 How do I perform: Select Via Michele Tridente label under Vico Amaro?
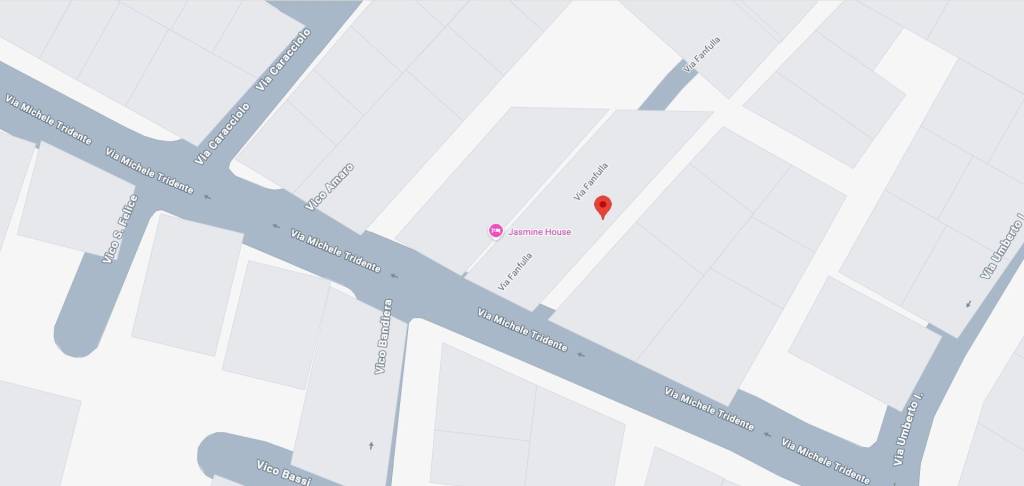coord(336,250)
